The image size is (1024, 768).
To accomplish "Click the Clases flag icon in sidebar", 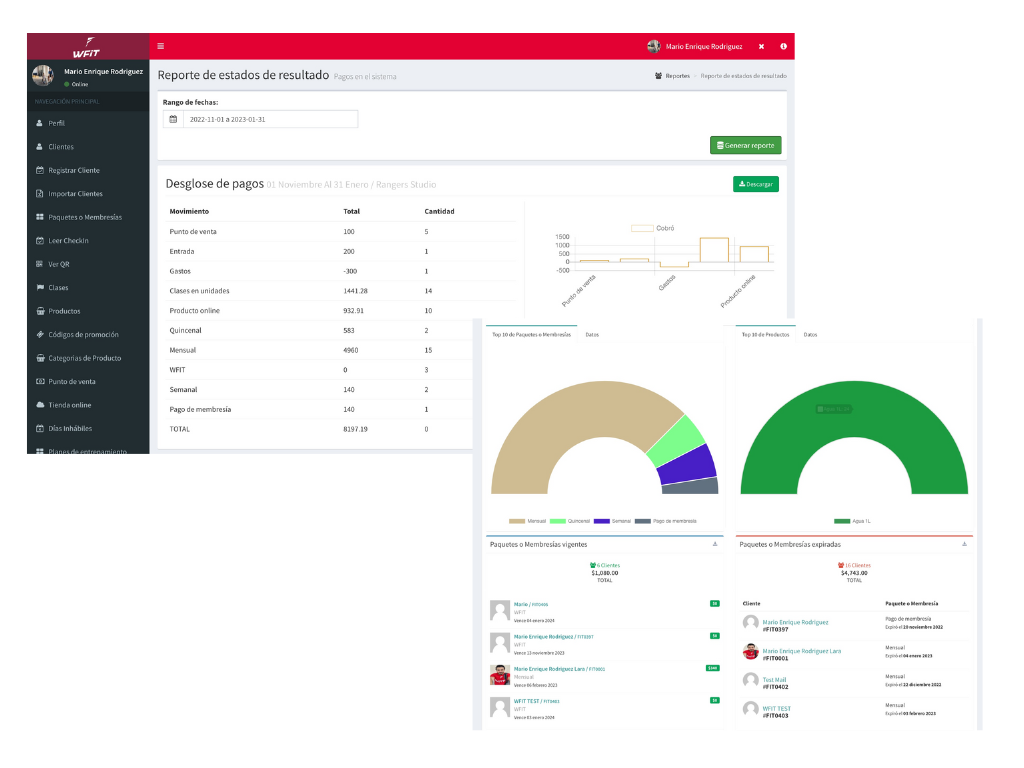I will tap(39, 288).
